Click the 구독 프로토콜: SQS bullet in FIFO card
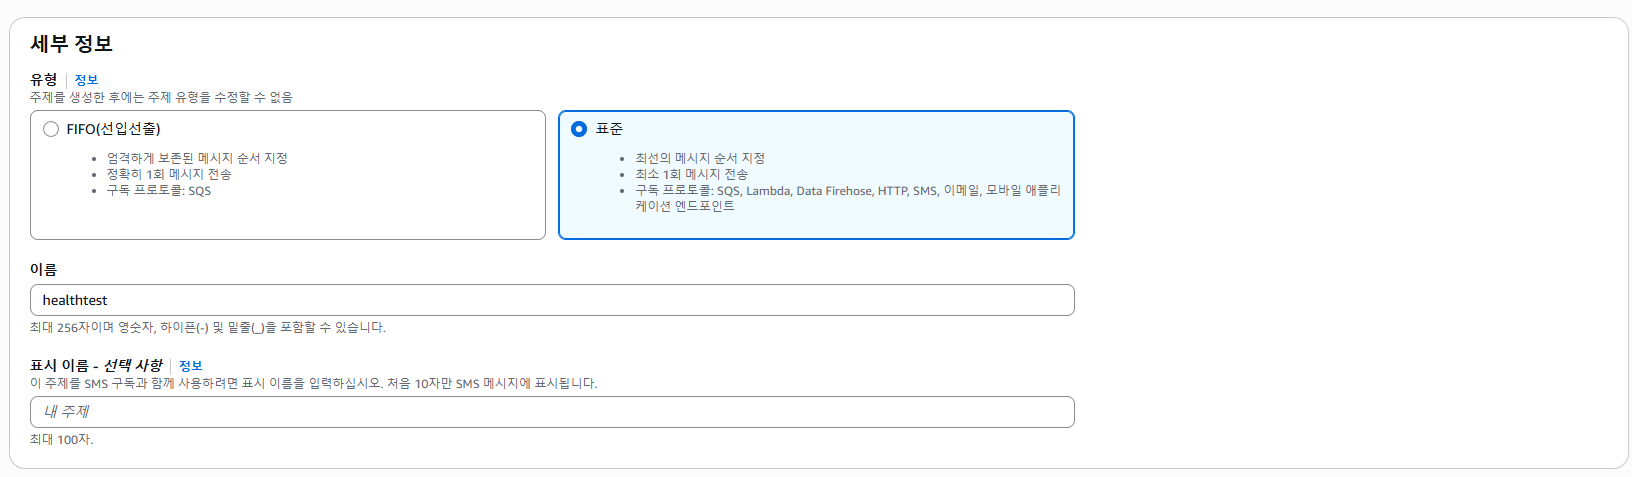Image resolution: width=1632 pixels, height=477 pixels. coord(159,191)
